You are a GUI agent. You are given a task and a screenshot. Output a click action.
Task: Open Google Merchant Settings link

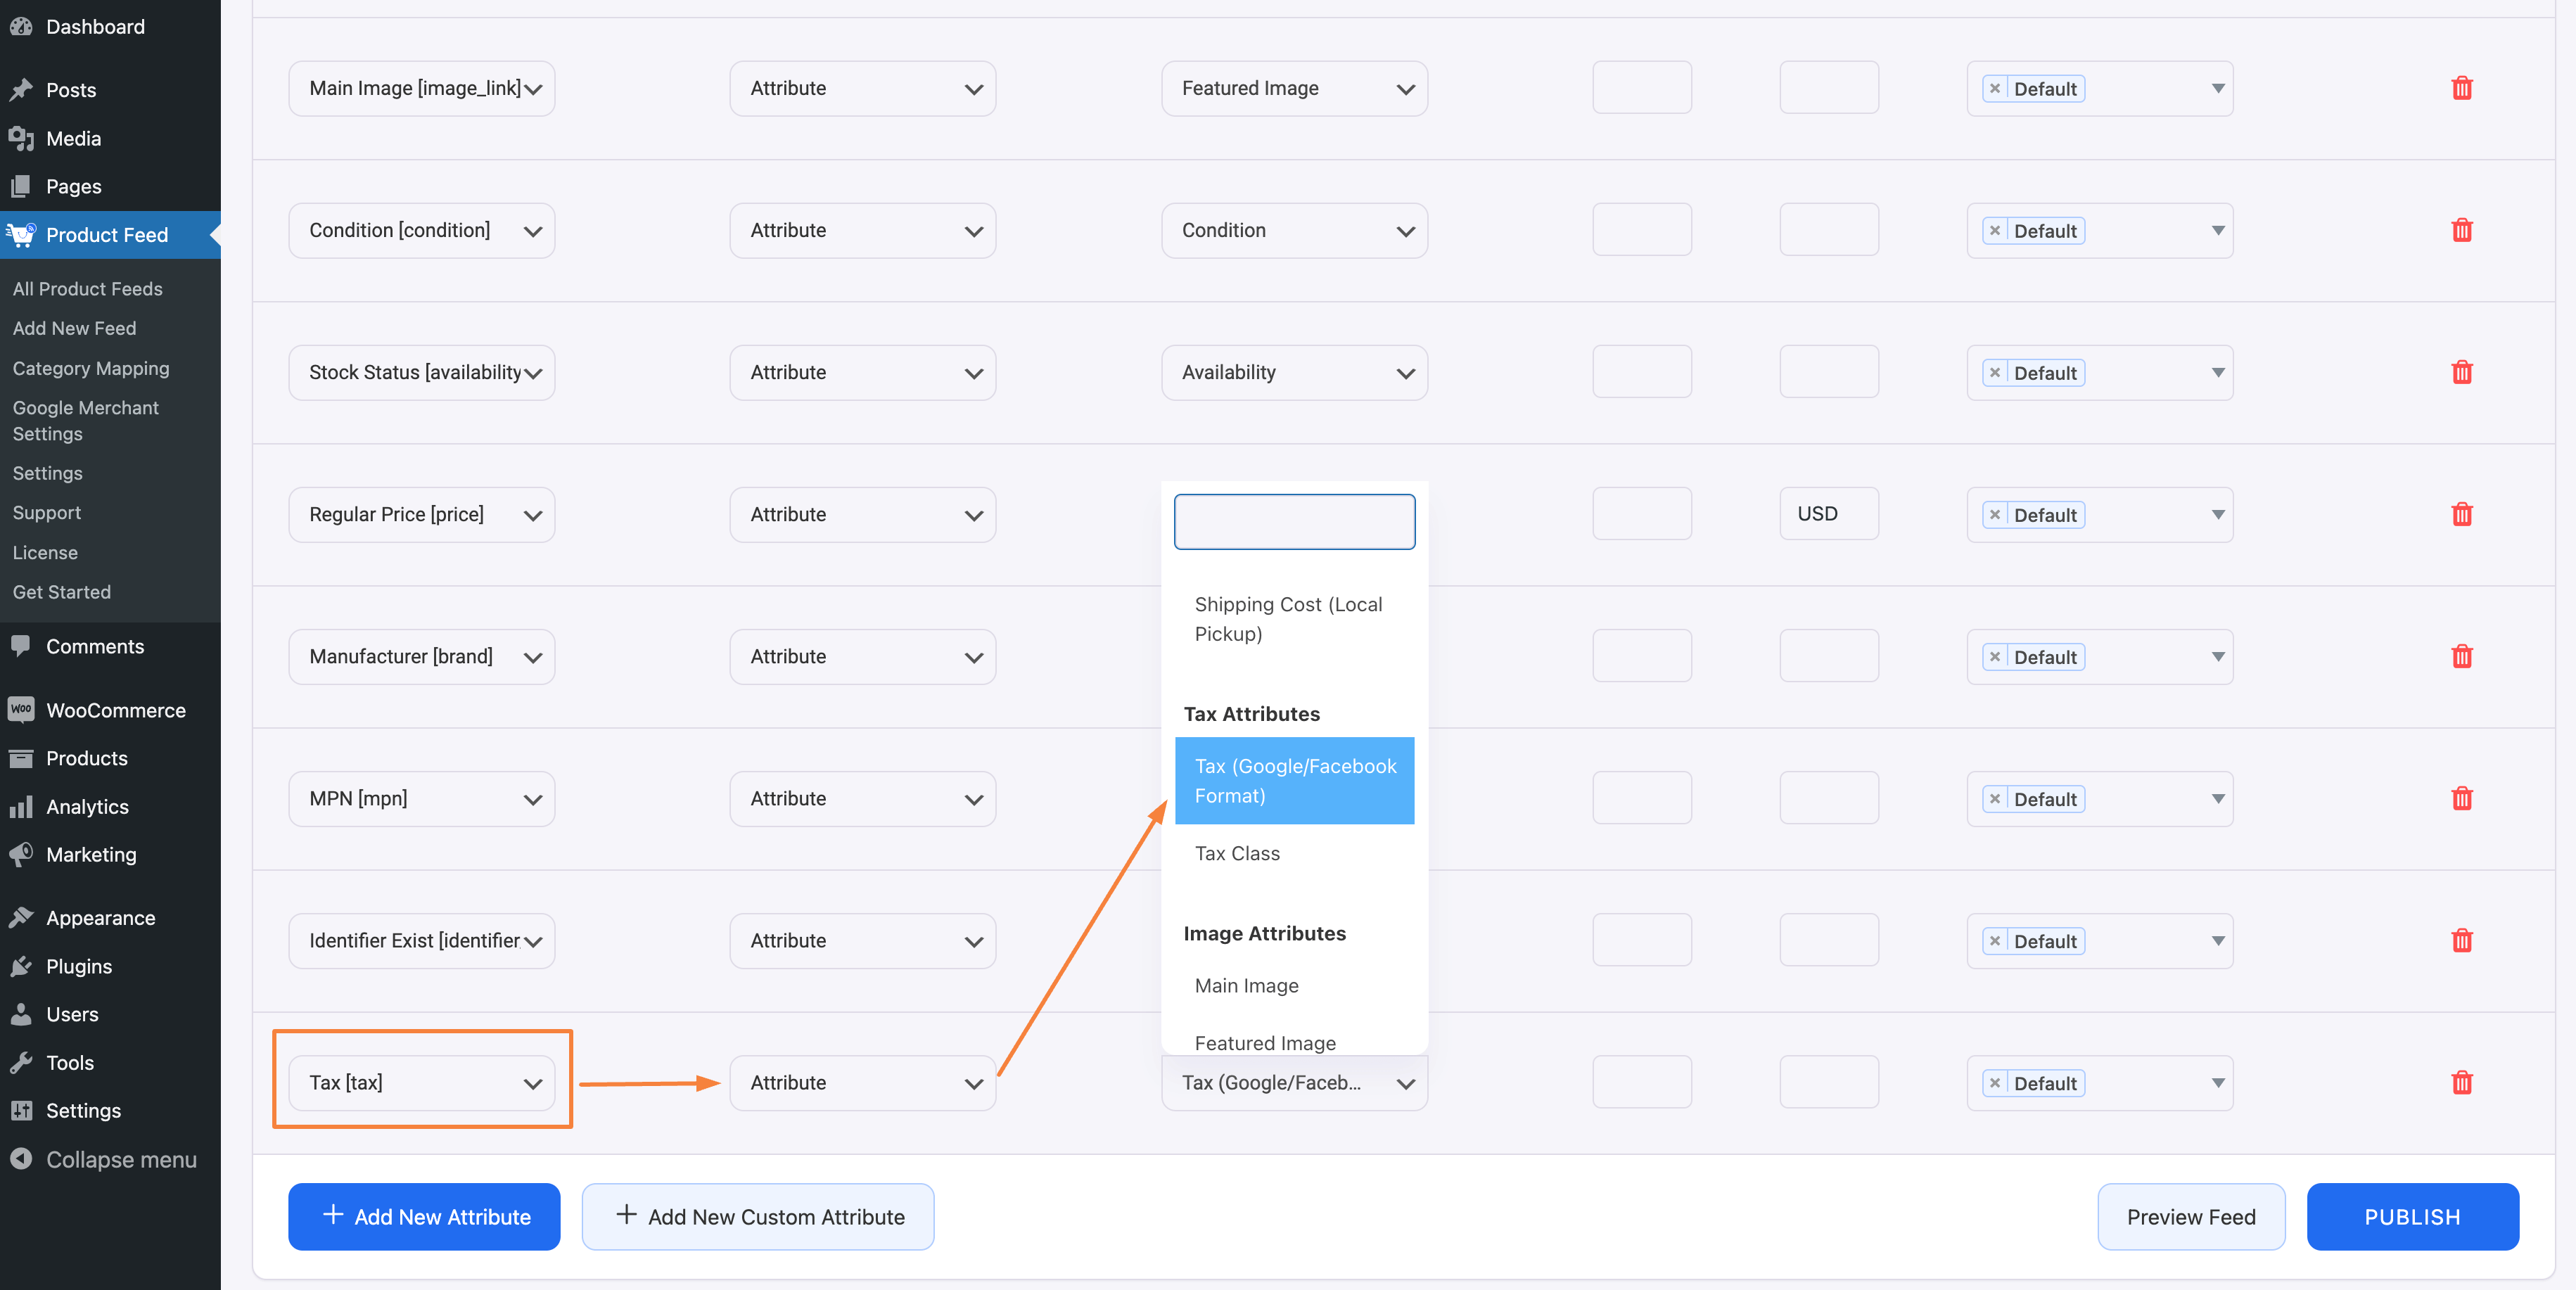click(86, 421)
